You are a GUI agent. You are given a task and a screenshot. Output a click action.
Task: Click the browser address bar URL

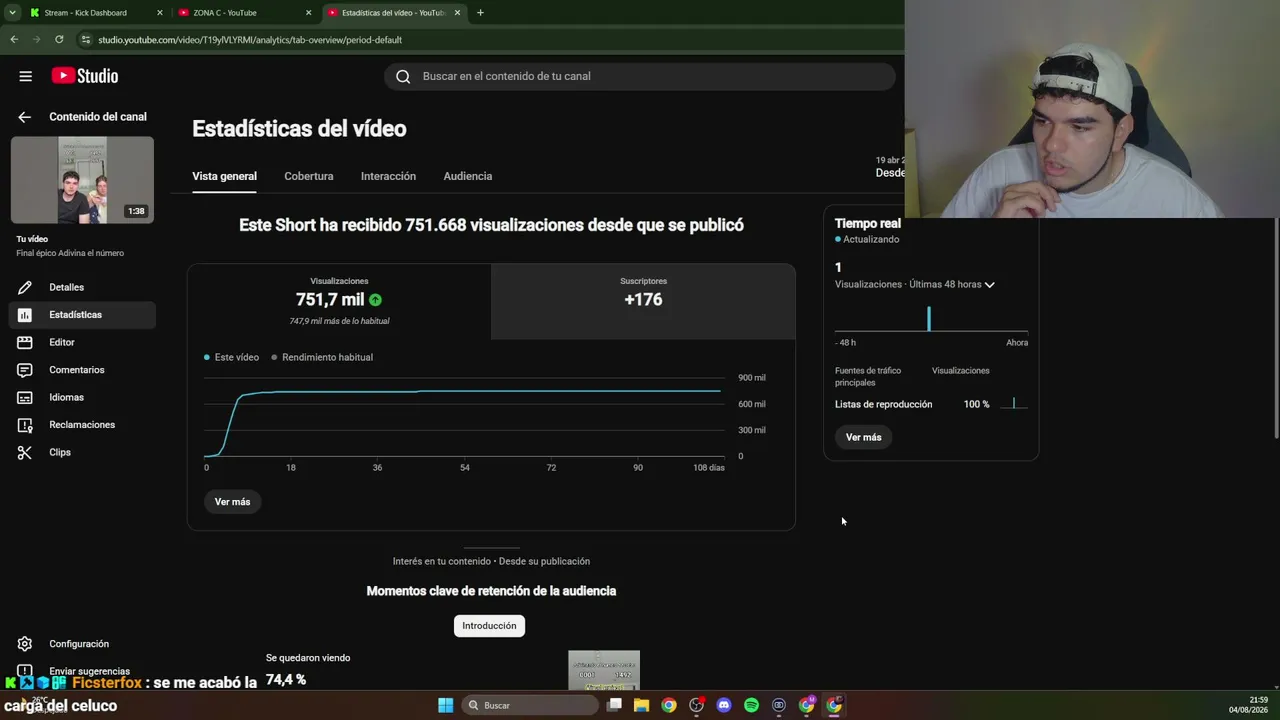pyautogui.click(x=250, y=40)
